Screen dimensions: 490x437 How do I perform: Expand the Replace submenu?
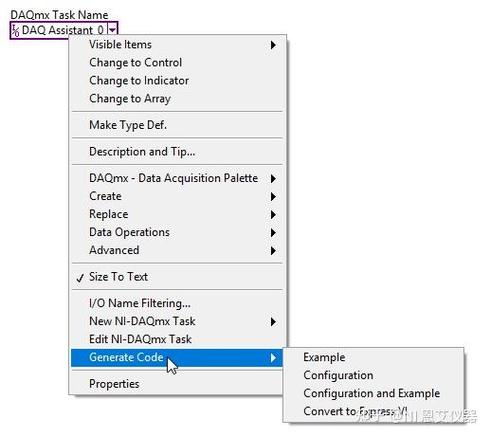click(177, 214)
